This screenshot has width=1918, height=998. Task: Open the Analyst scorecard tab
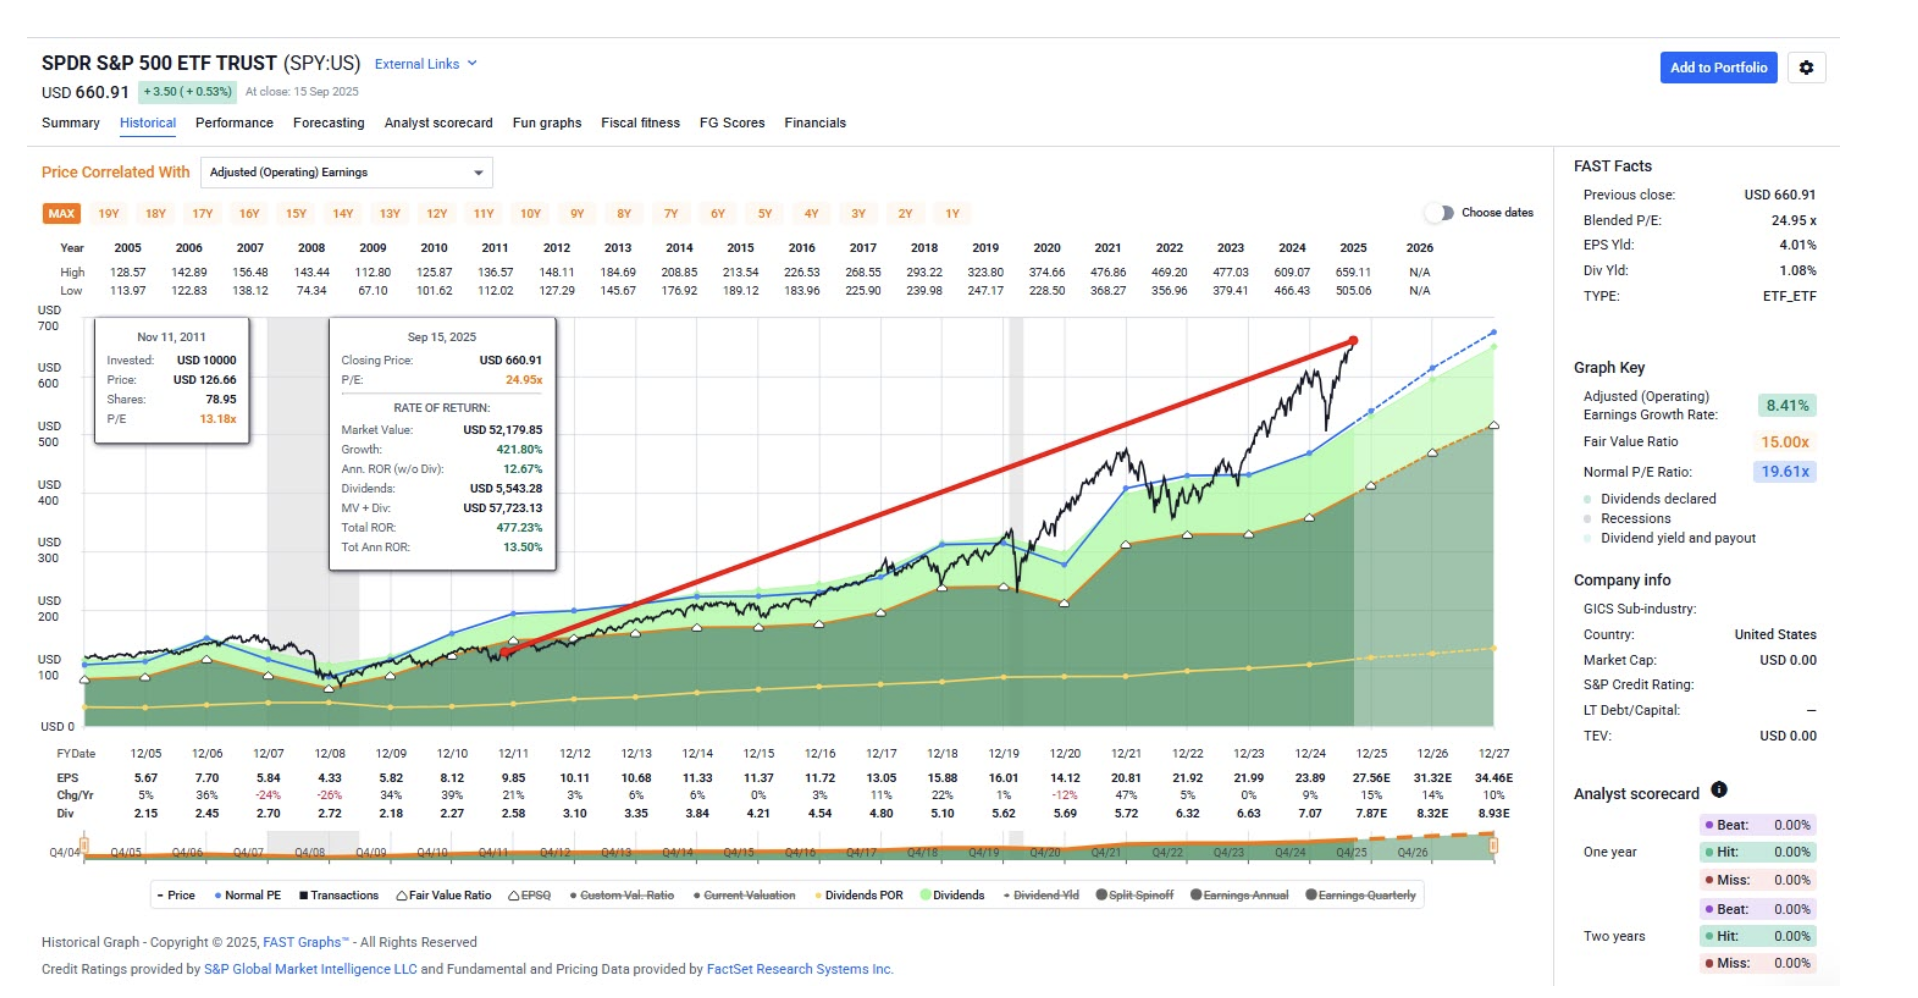pyautogui.click(x=439, y=123)
